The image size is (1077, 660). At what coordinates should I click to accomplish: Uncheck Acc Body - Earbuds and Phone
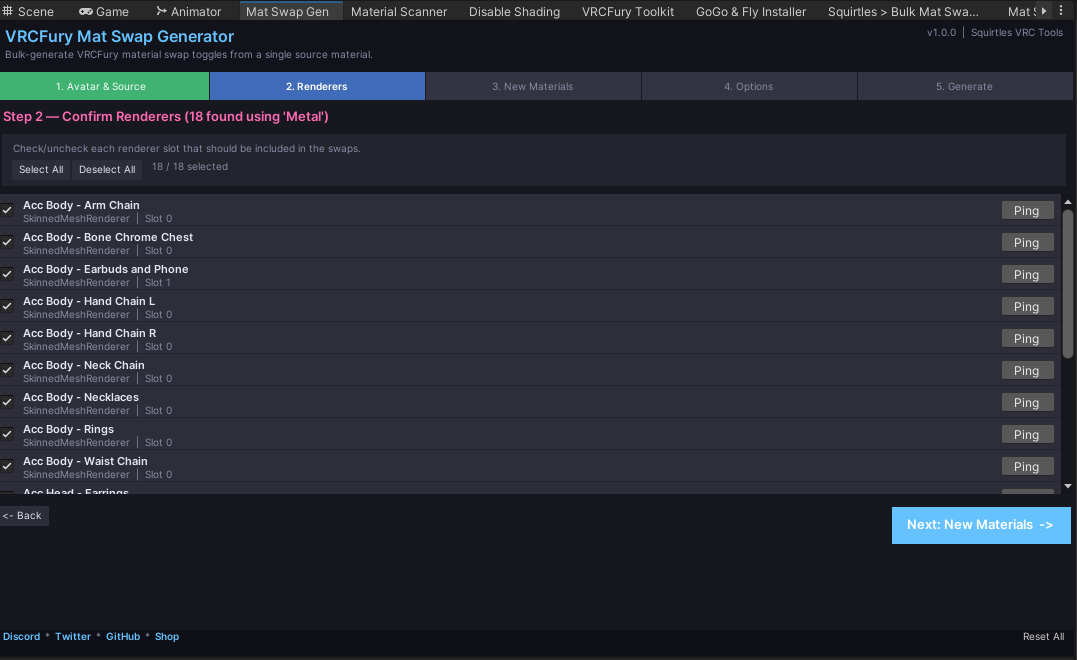[x=7, y=274]
